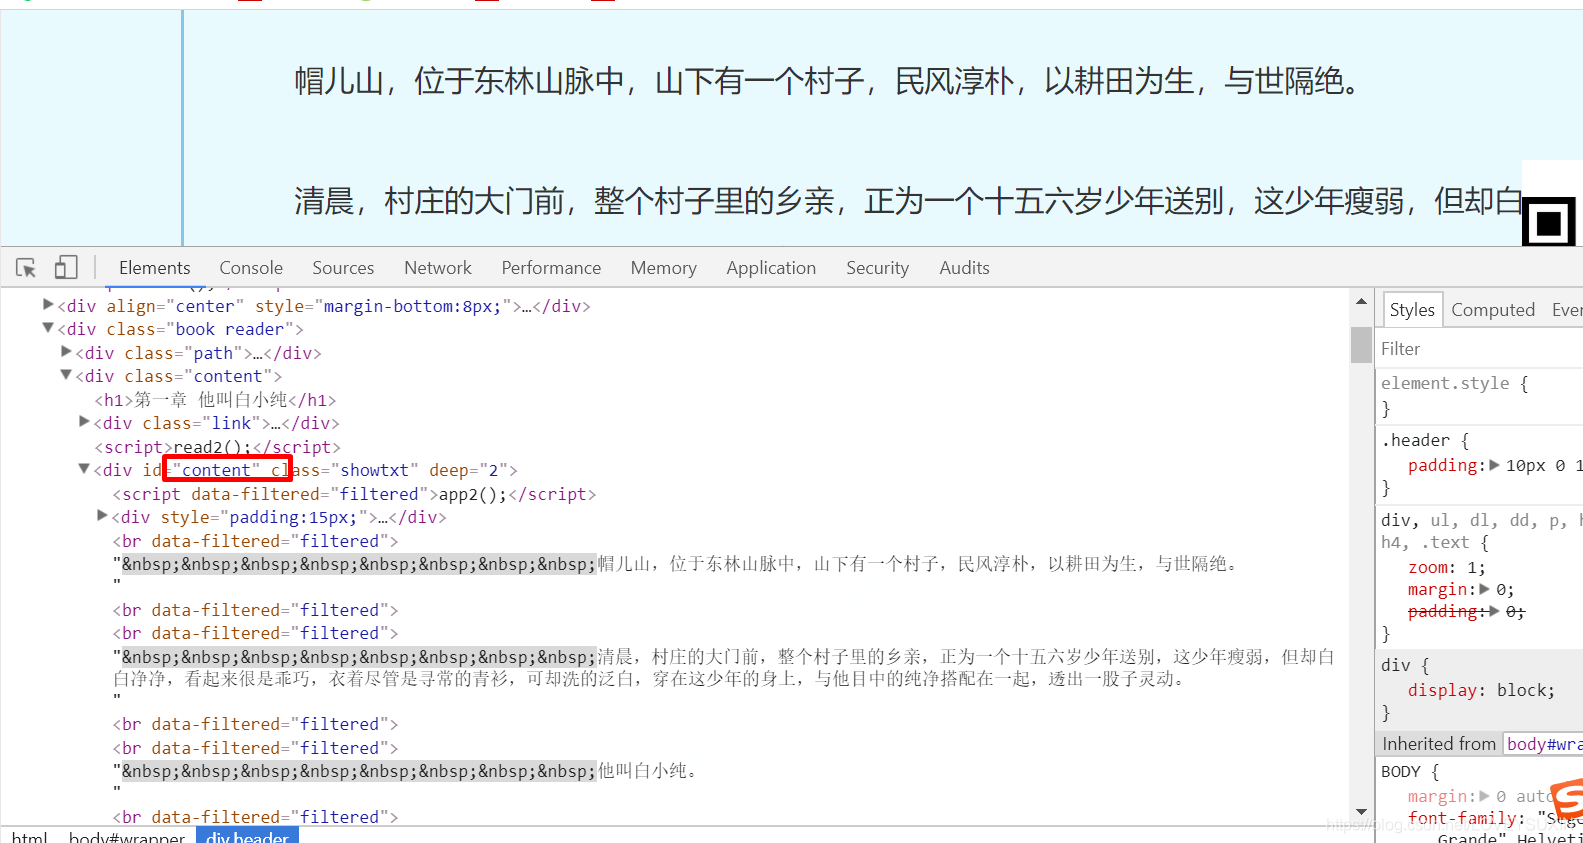Click the DOM tree scroll down arrow
1583x843 pixels.
pyautogui.click(x=1361, y=811)
